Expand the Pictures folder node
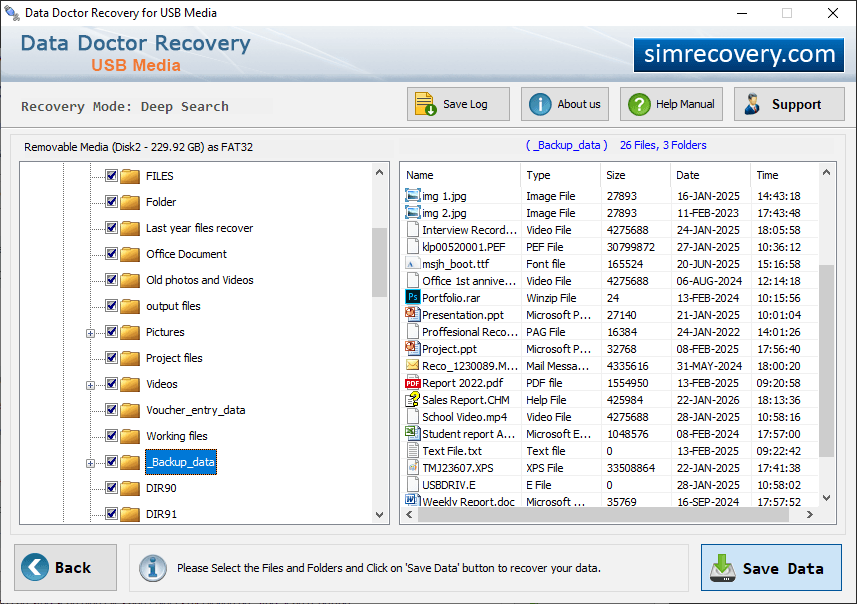This screenshot has height=604, width=857. (x=90, y=333)
